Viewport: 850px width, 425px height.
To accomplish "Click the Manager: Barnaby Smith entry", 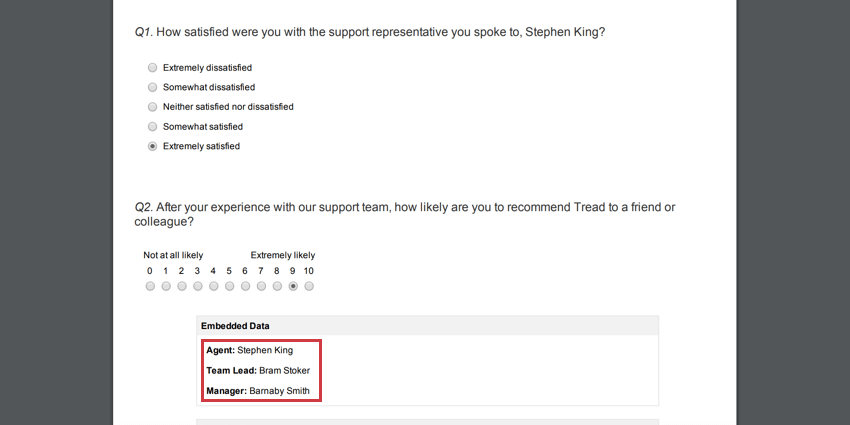I will 258,390.
